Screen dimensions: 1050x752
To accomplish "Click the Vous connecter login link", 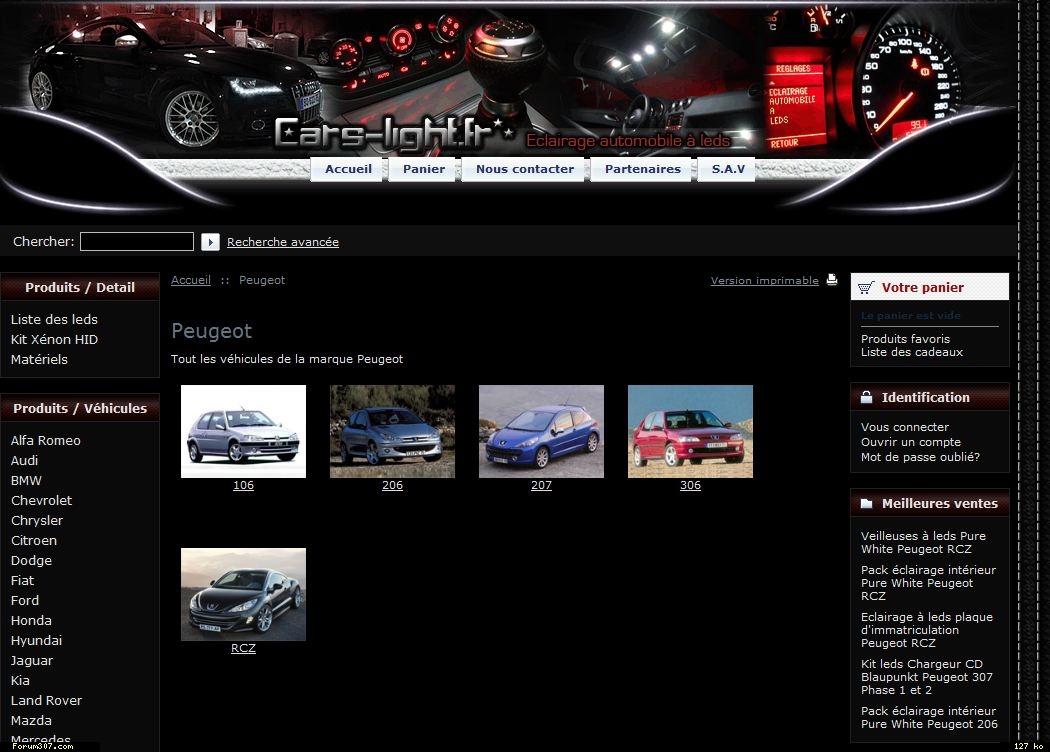I will [x=905, y=427].
